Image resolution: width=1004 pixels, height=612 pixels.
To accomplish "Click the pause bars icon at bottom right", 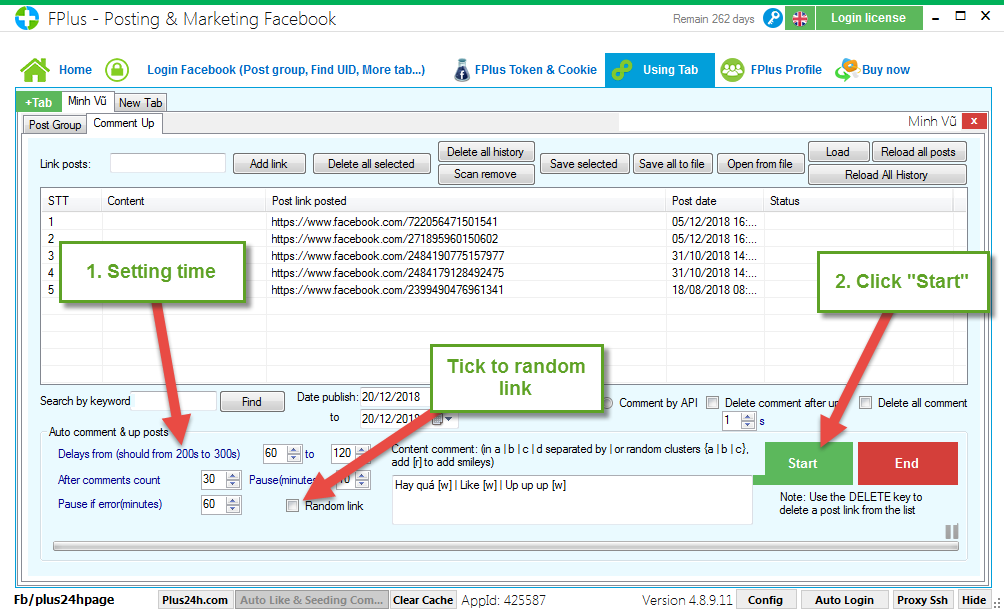I will pyautogui.click(x=951, y=531).
